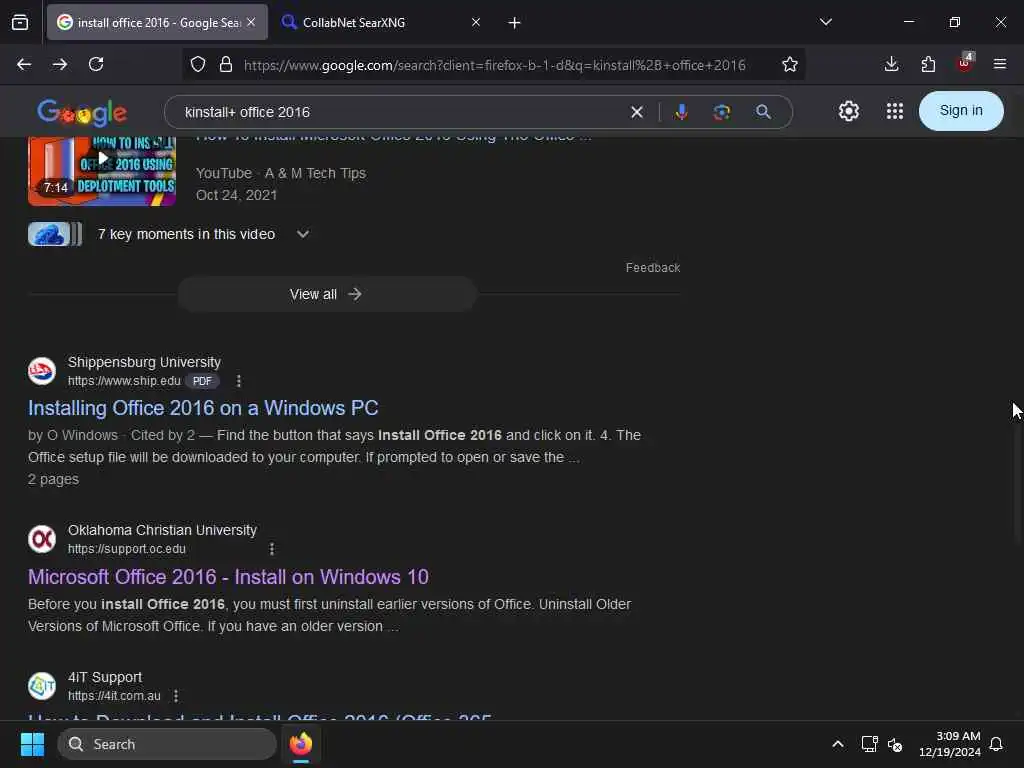Clear the Google search box text
The image size is (1024, 768).
[x=637, y=112]
